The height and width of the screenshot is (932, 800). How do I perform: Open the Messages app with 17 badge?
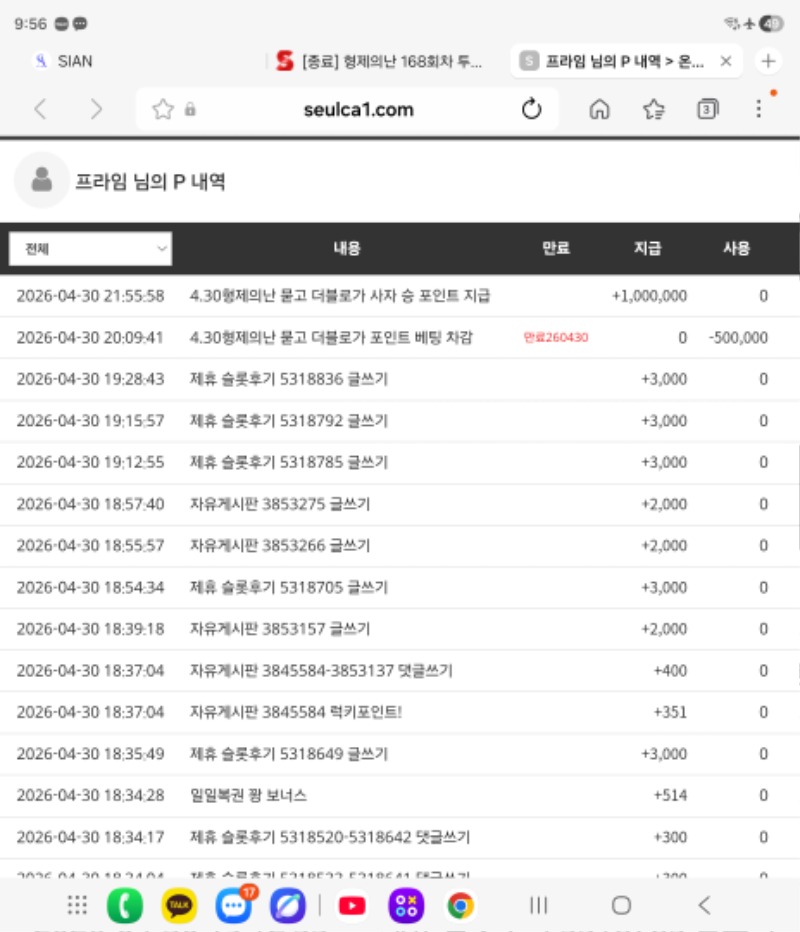pos(234,906)
